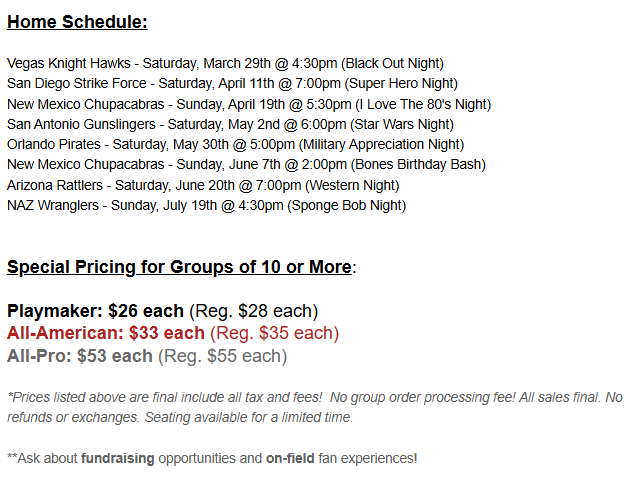Click the refunds or exchanges disclaimer line
This screenshot has width=630, height=478.
click(180, 417)
